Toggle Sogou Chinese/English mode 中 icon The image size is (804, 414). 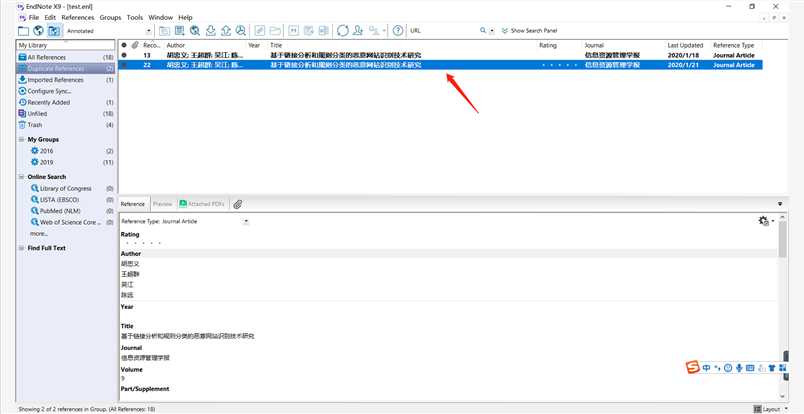(x=707, y=368)
